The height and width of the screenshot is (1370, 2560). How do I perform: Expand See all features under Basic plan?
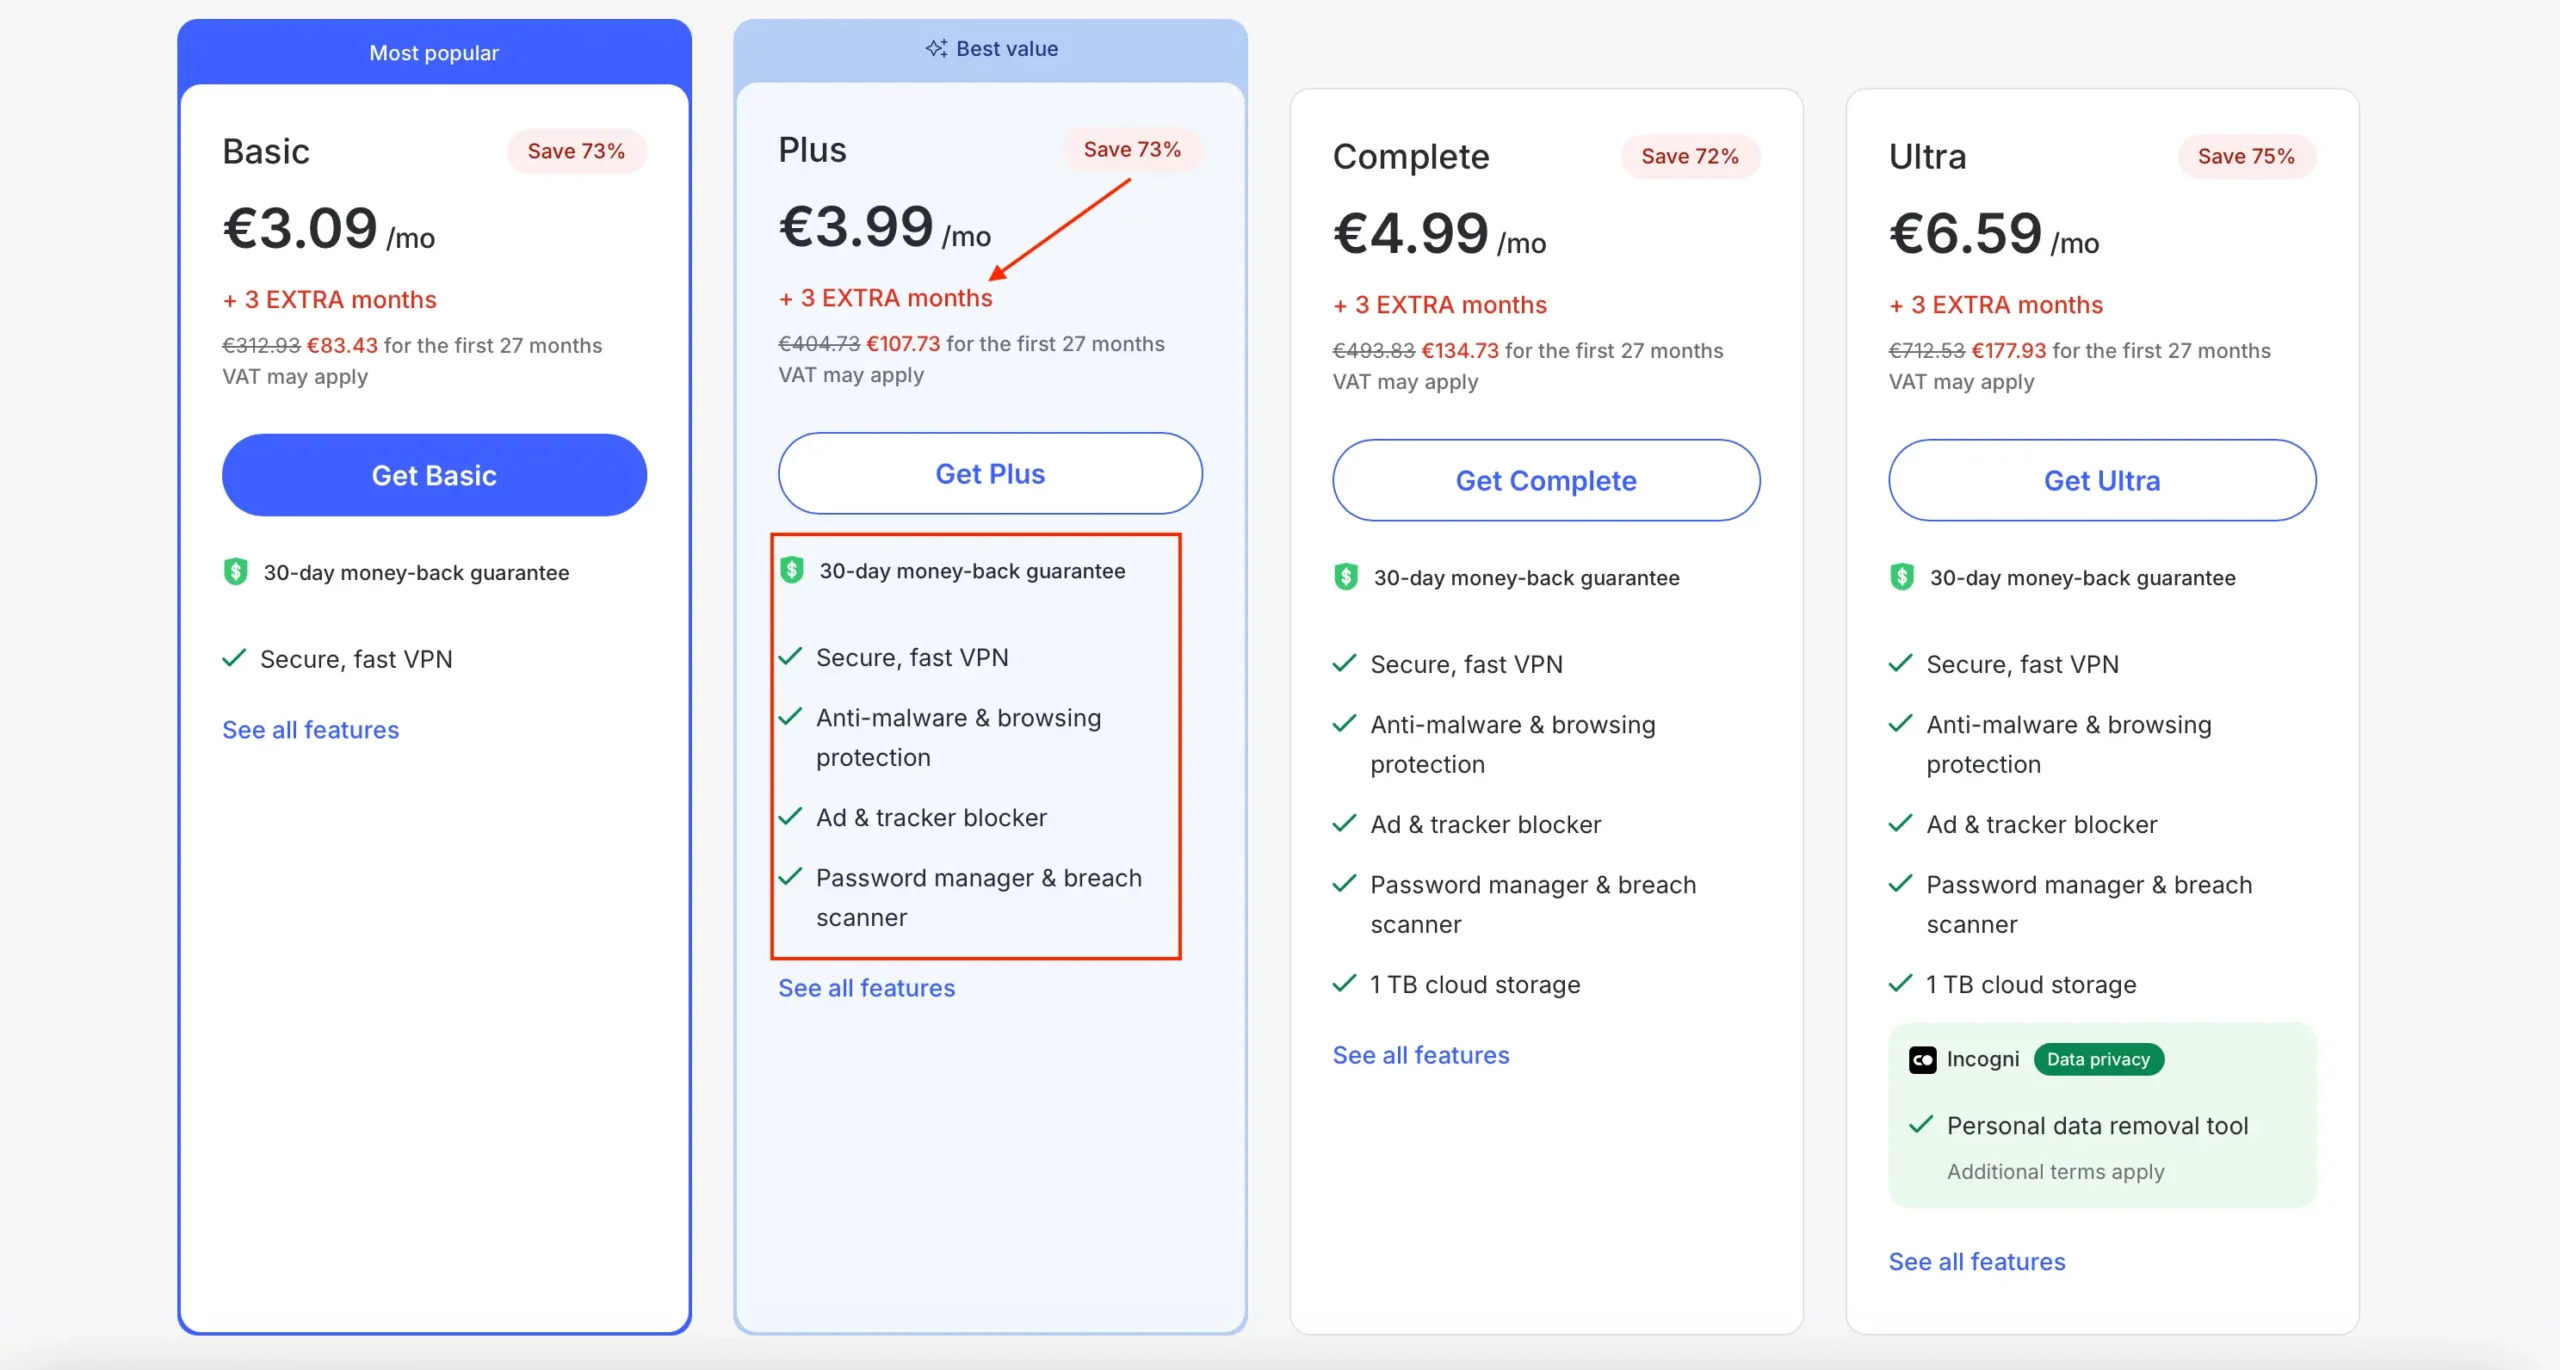(x=310, y=730)
